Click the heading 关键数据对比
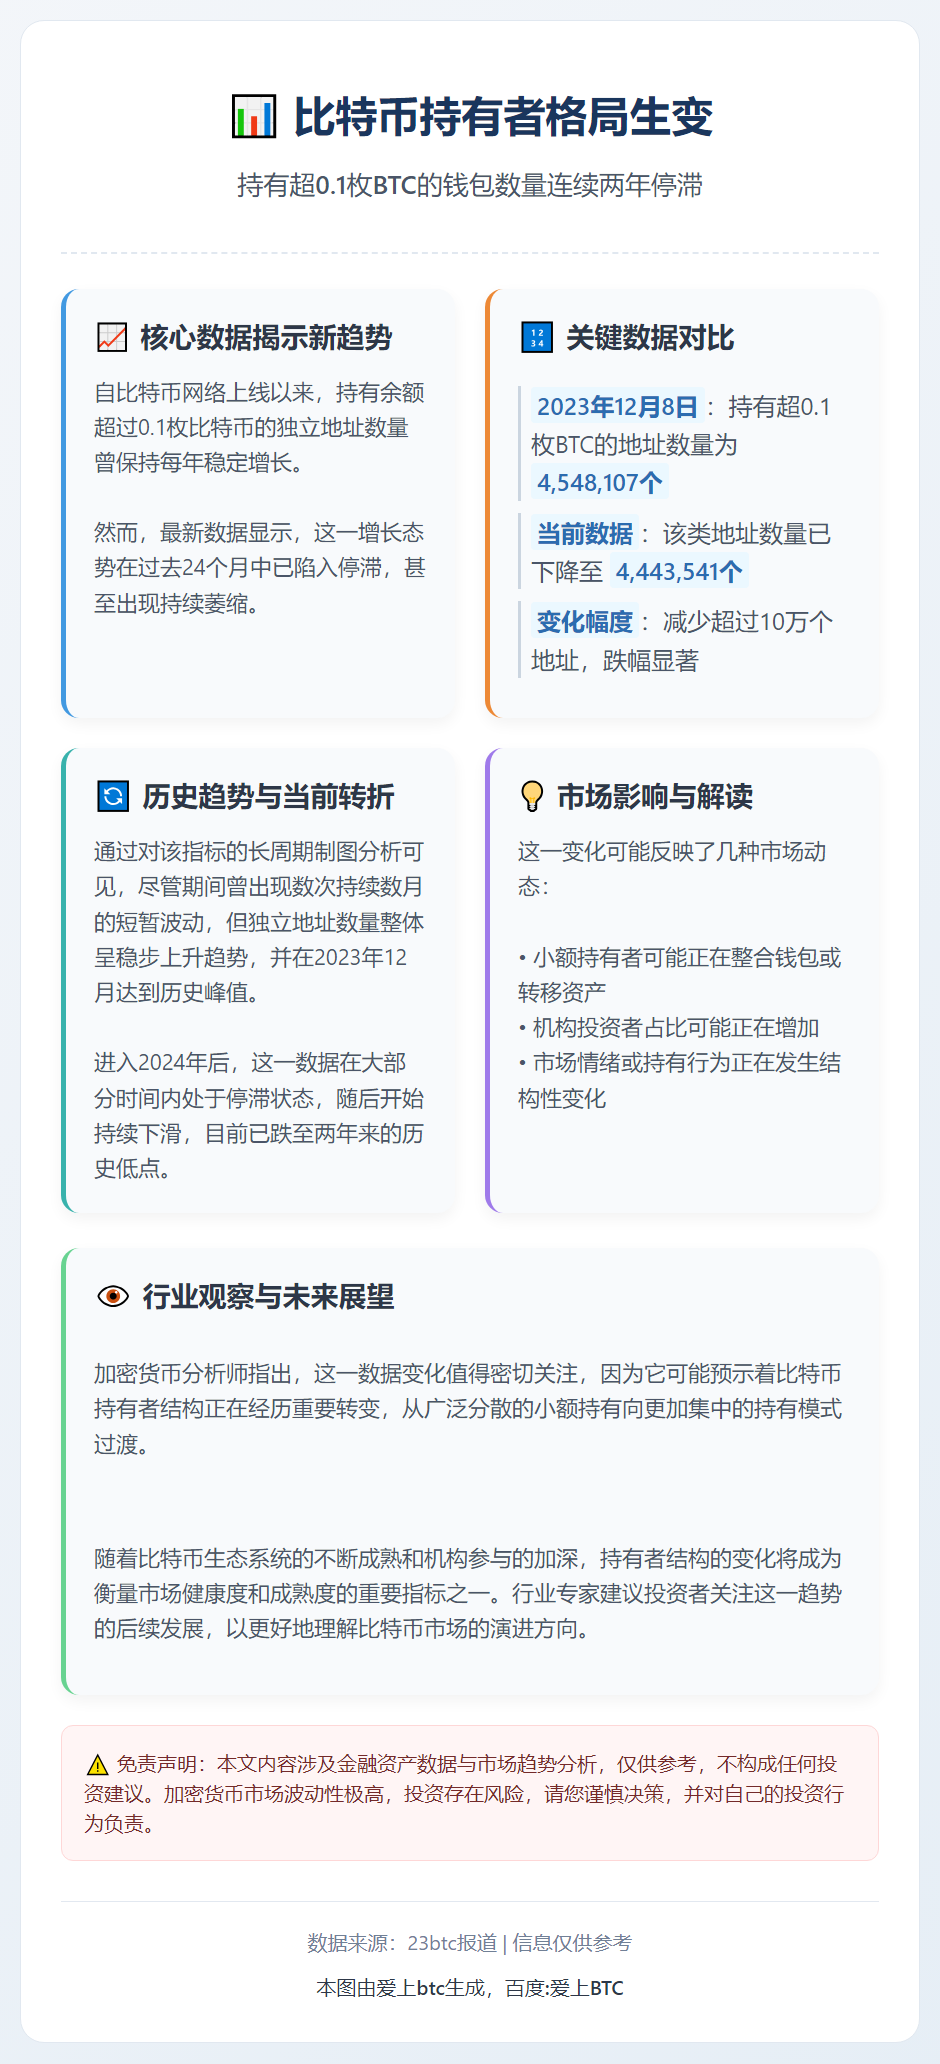The width and height of the screenshot is (940, 2064). (x=650, y=338)
